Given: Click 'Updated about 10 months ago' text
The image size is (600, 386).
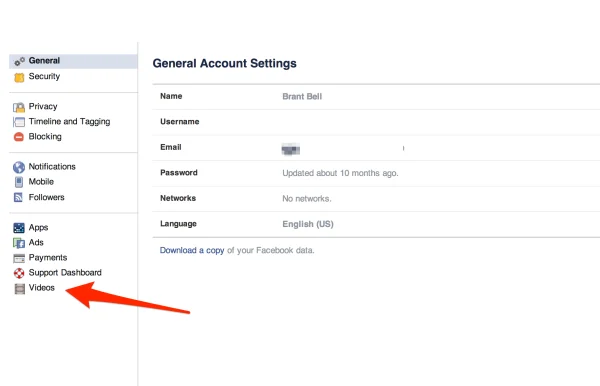Looking at the screenshot, I should 340,173.
